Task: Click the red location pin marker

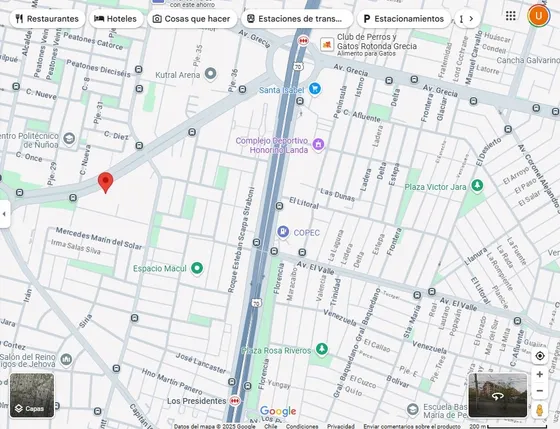Action: point(105,182)
